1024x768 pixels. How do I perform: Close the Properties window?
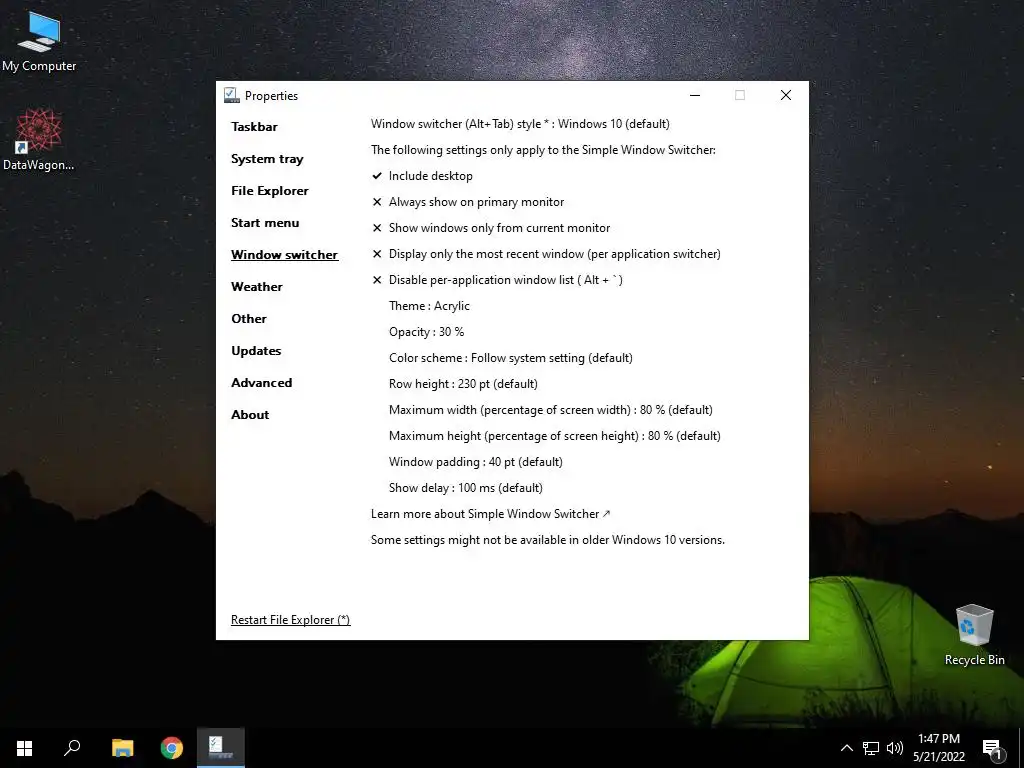[x=786, y=95]
